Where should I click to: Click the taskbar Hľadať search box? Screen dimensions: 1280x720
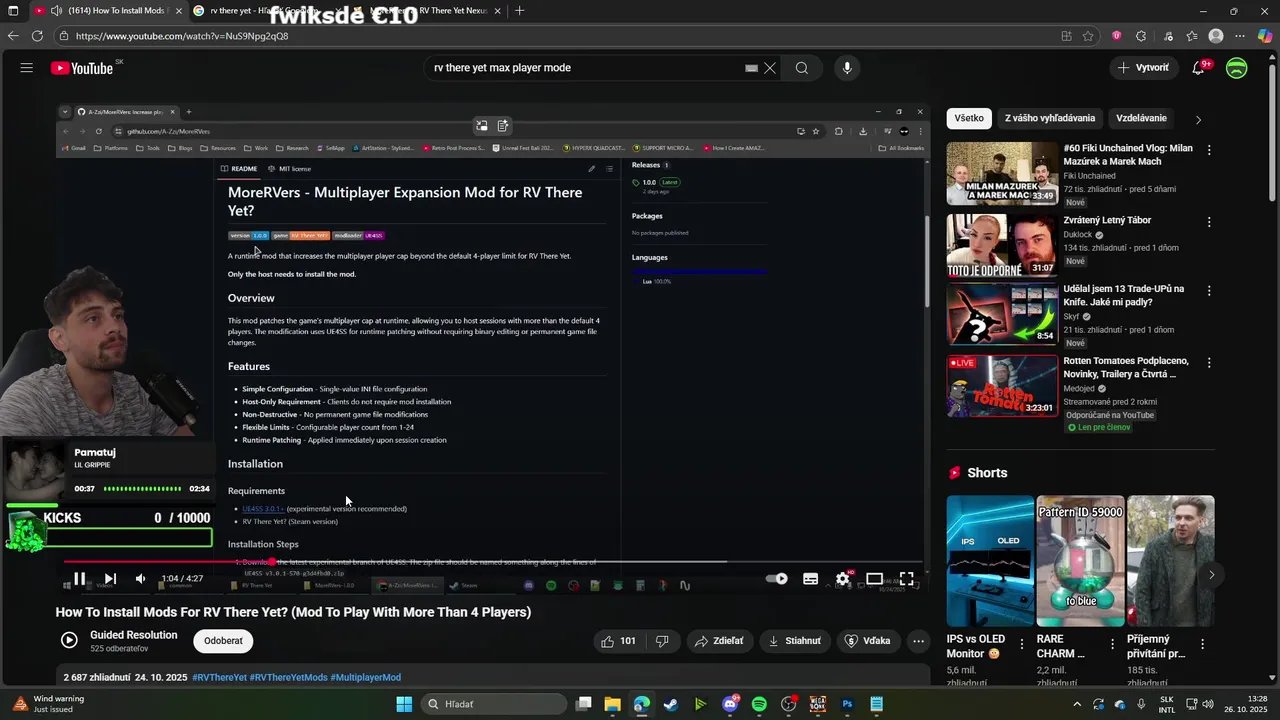[493, 704]
